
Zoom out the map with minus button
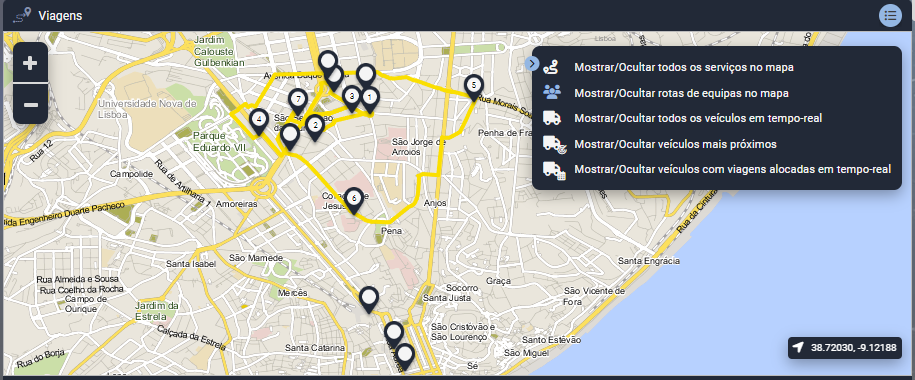click(x=30, y=104)
